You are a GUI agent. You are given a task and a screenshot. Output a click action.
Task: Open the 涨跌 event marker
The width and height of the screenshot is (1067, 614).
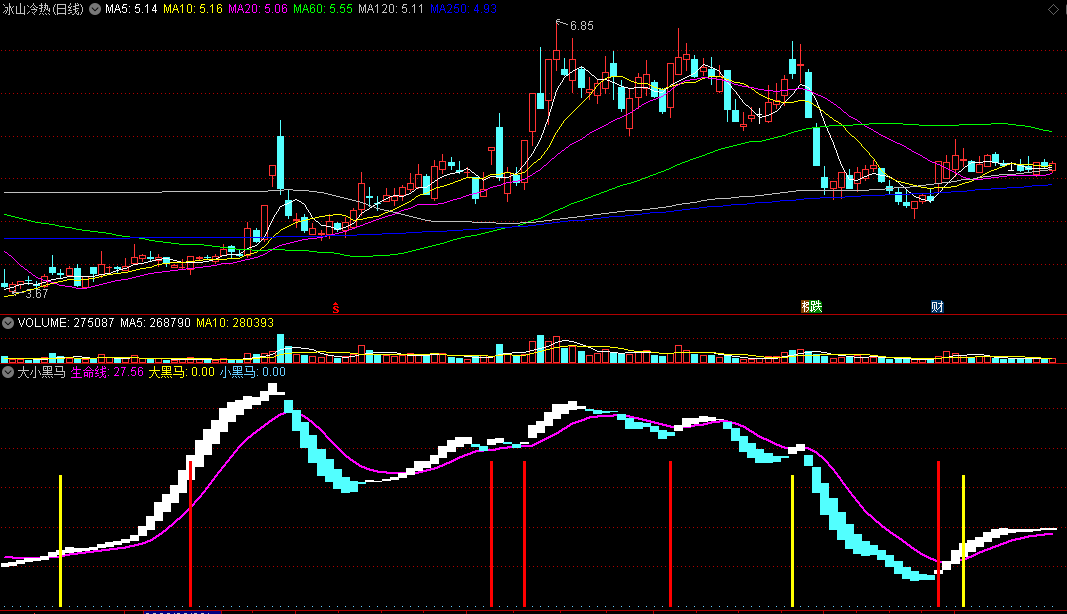811,306
